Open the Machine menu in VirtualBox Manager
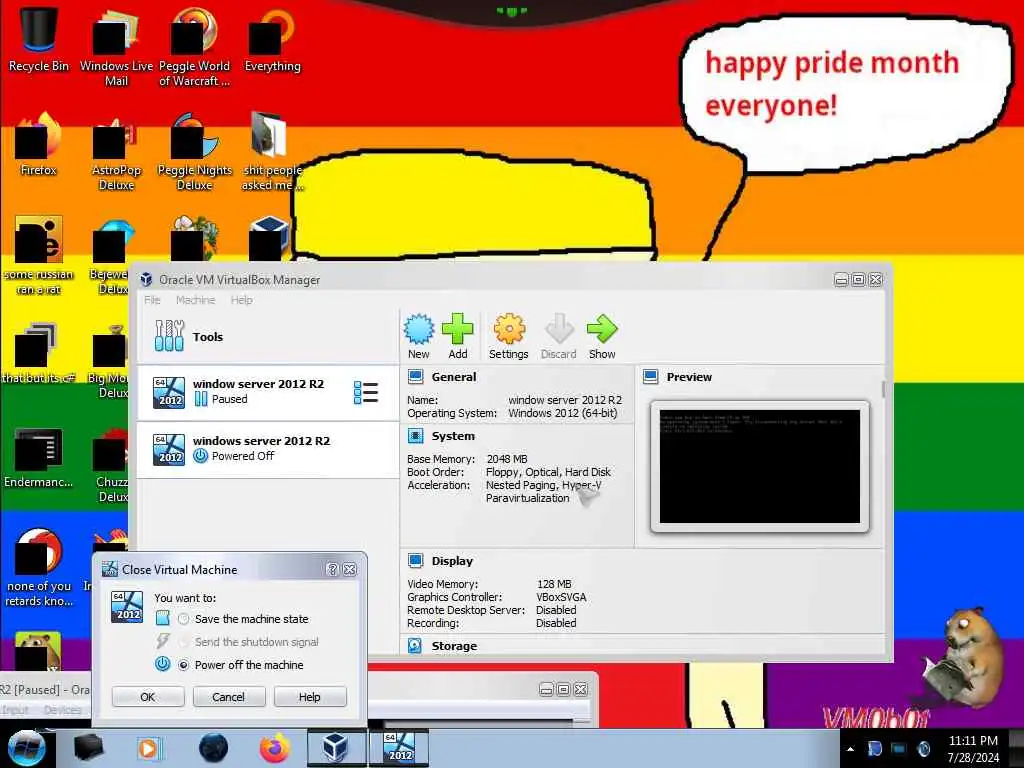The image size is (1024, 768). 195,300
